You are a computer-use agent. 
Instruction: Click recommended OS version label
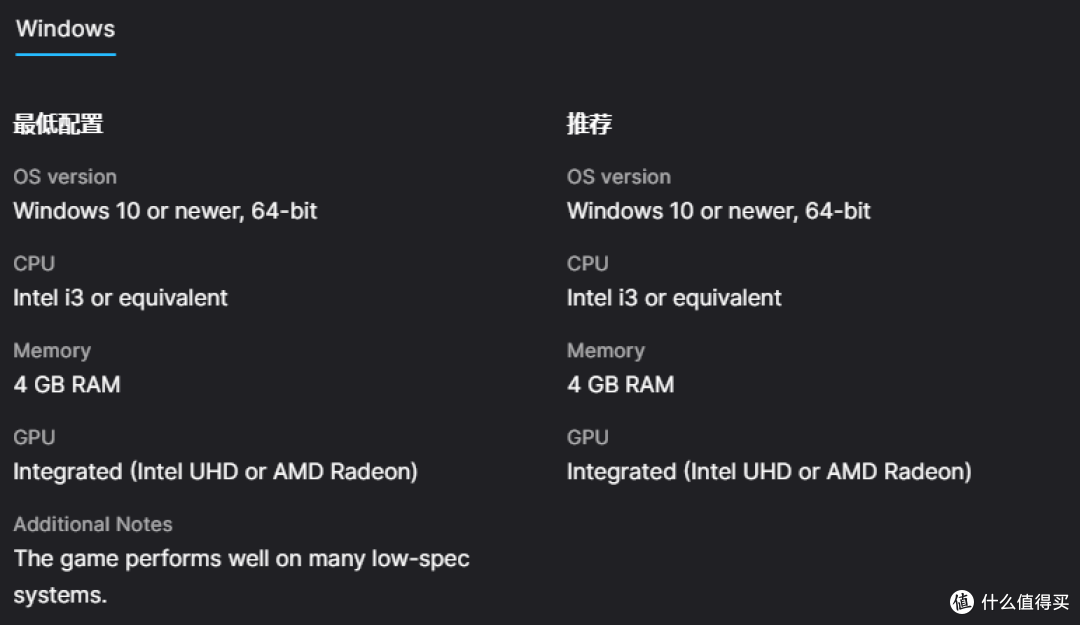tap(619, 177)
